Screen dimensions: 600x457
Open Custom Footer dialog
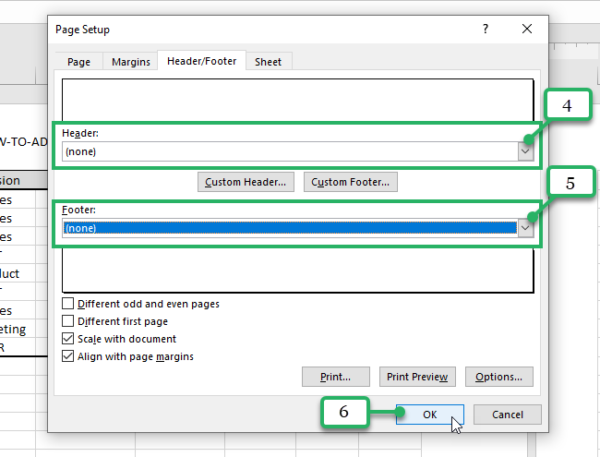click(351, 182)
